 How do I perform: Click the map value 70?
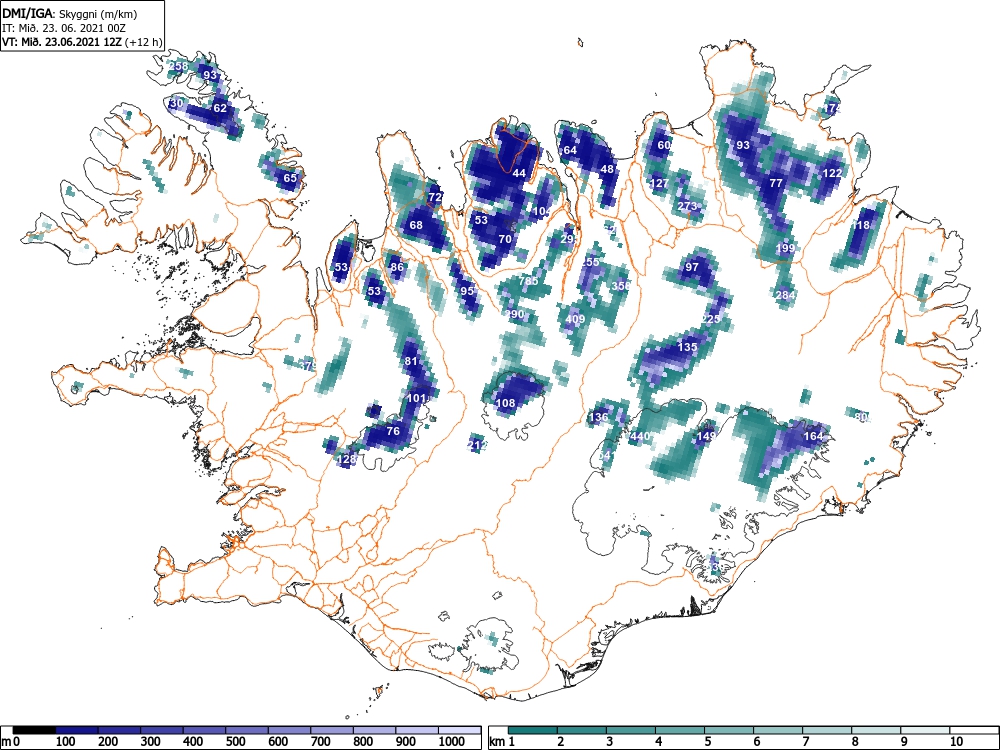coord(505,239)
